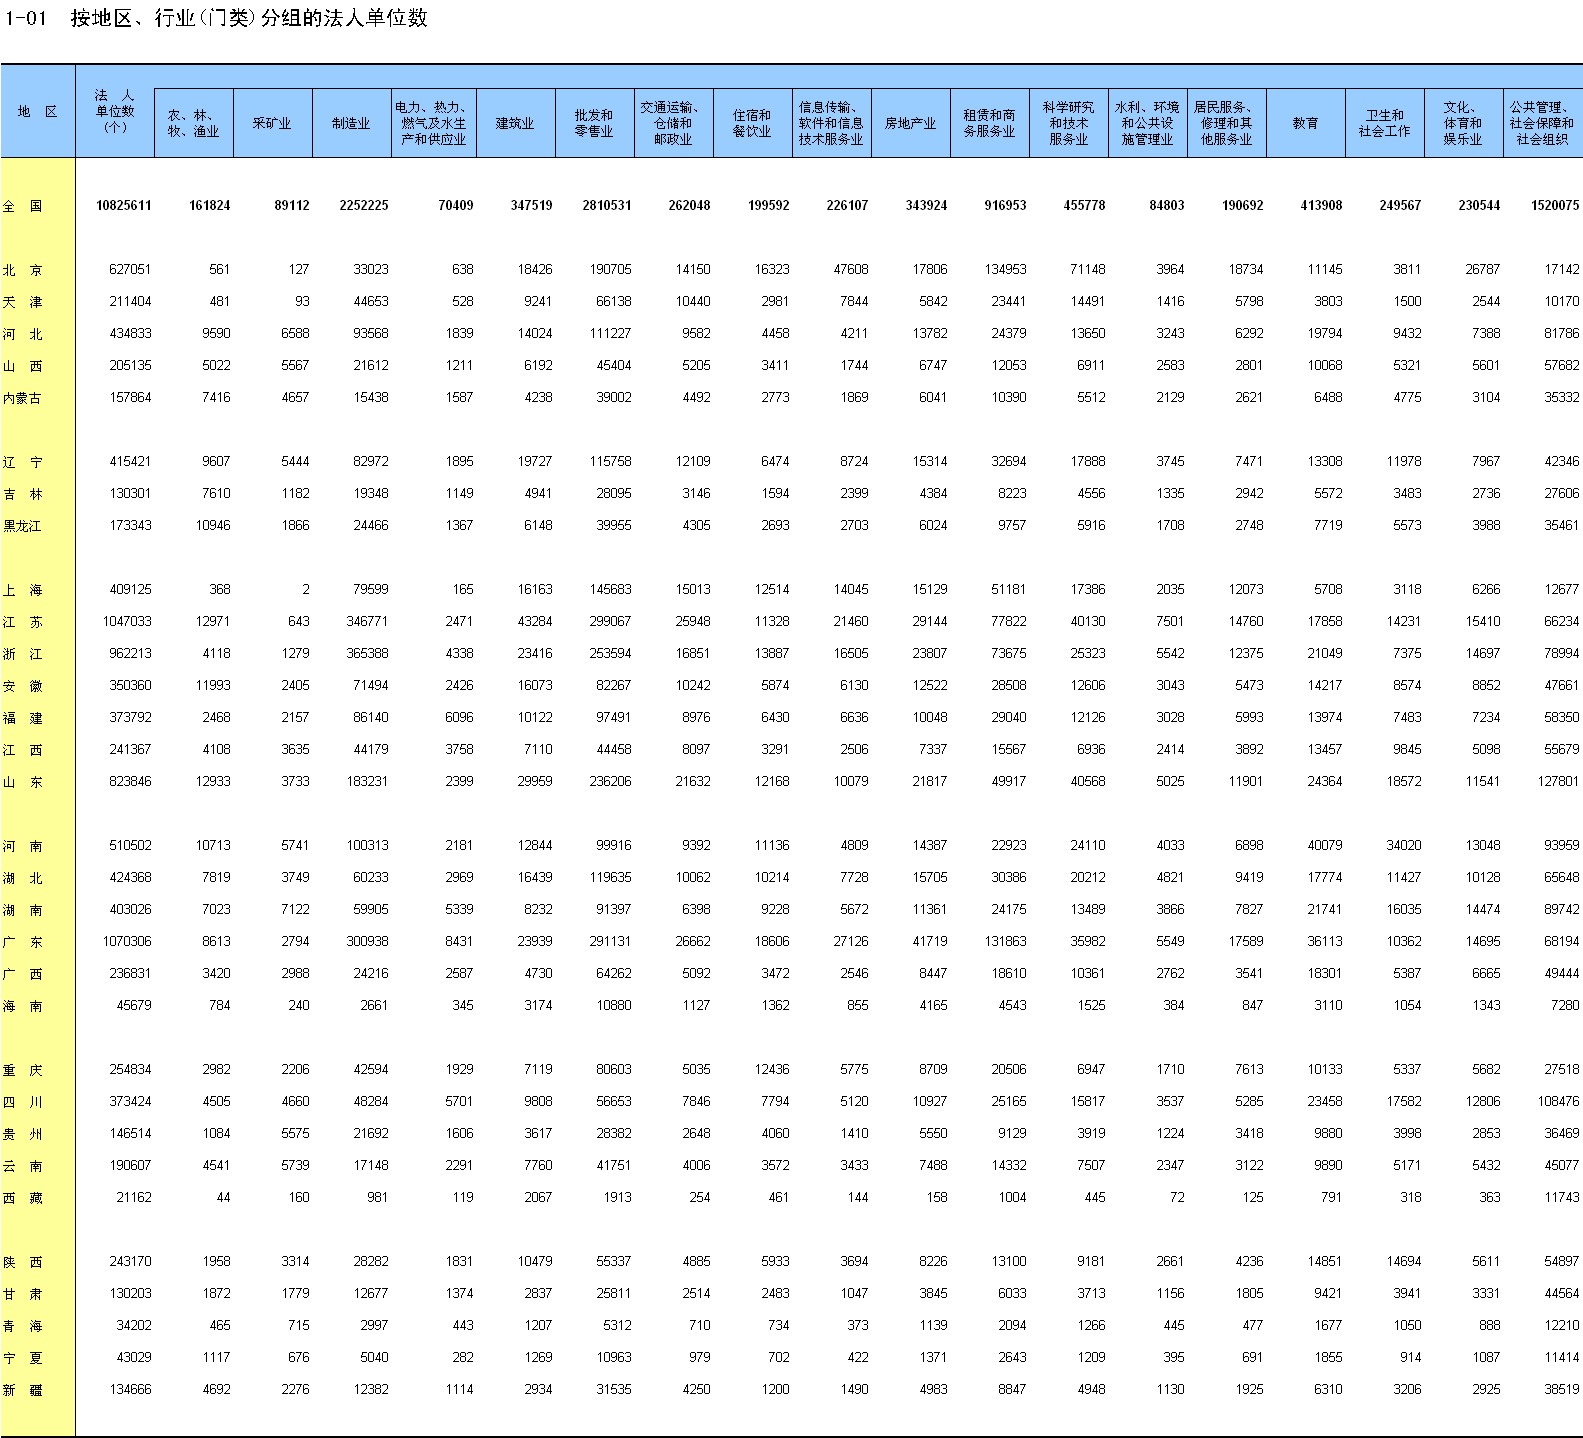This screenshot has height=1438, width=1583.
Task: Select the '住宿和餐饮业' column header
Action: (x=753, y=123)
